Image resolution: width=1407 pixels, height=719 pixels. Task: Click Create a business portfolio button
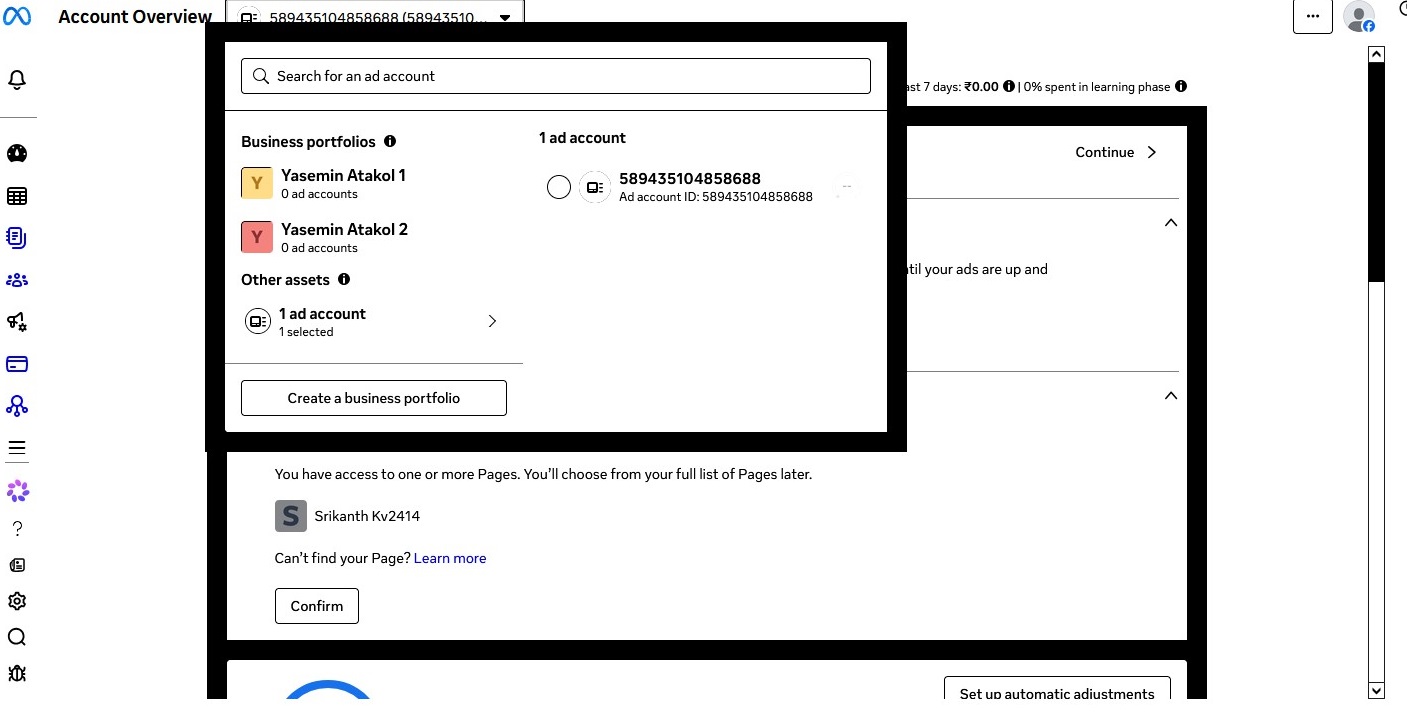(374, 398)
